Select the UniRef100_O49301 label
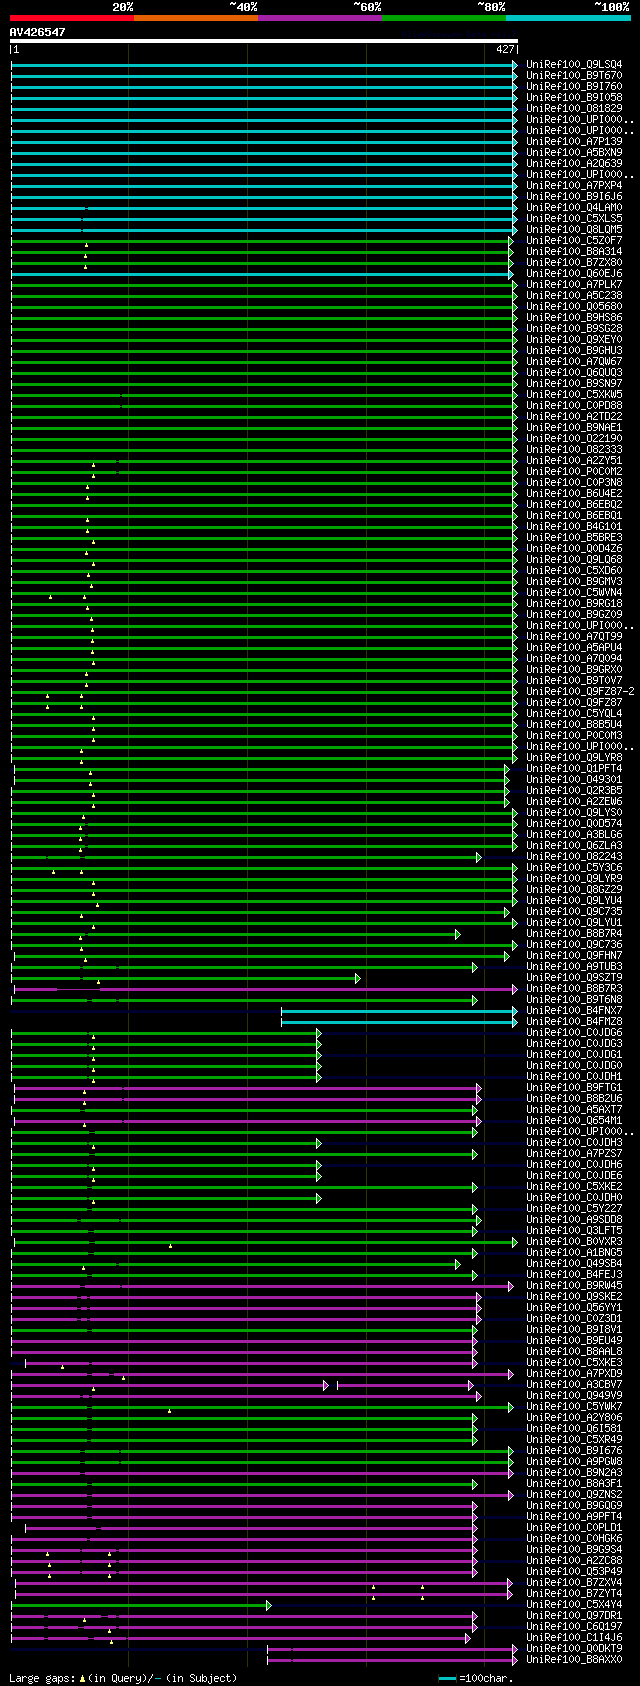This screenshot has height=1686, width=640. tap(574, 779)
